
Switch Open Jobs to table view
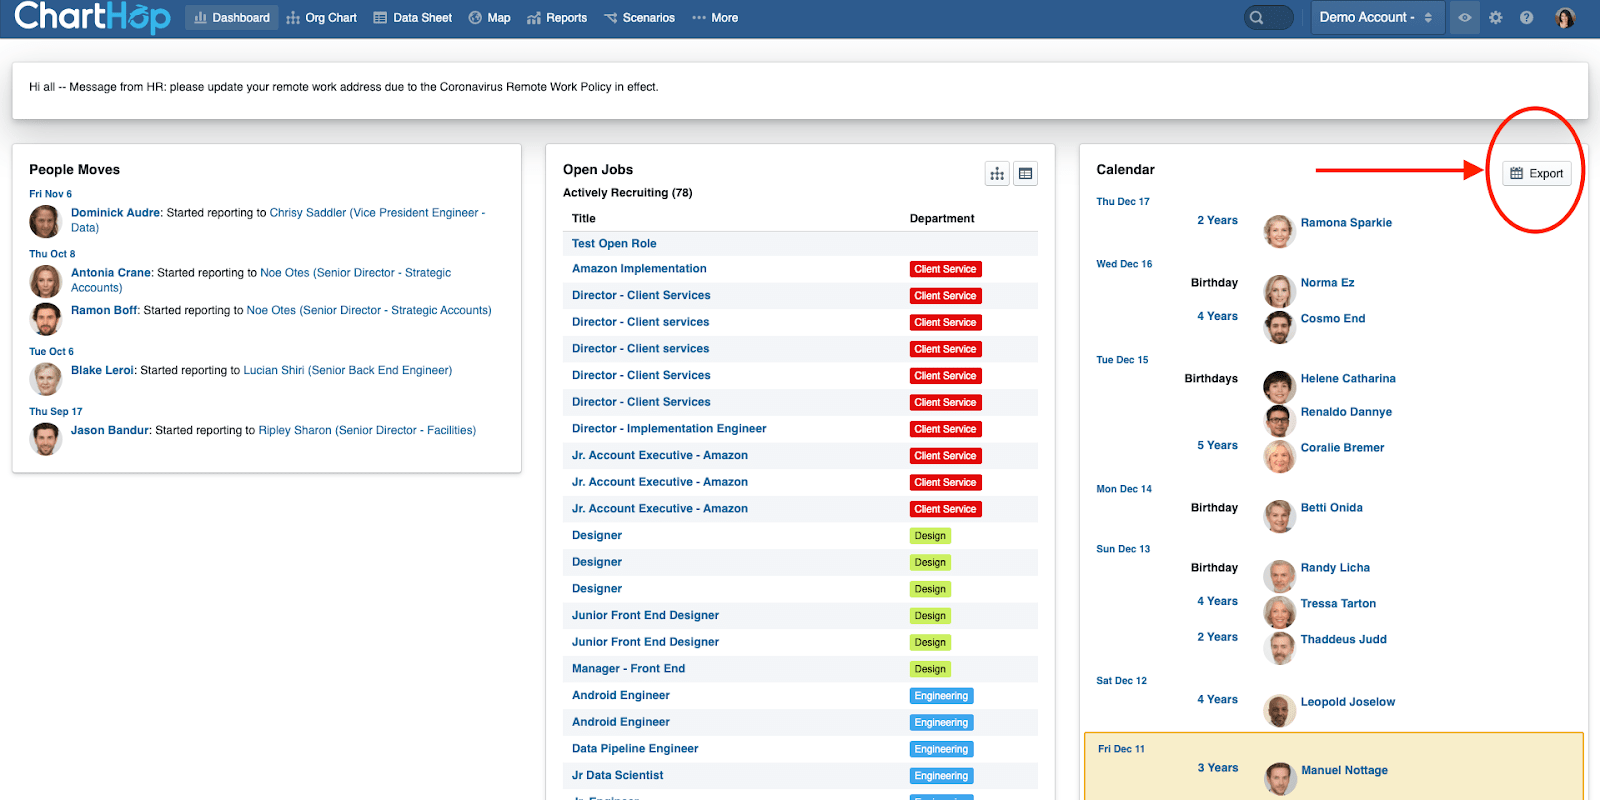pos(1025,174)
